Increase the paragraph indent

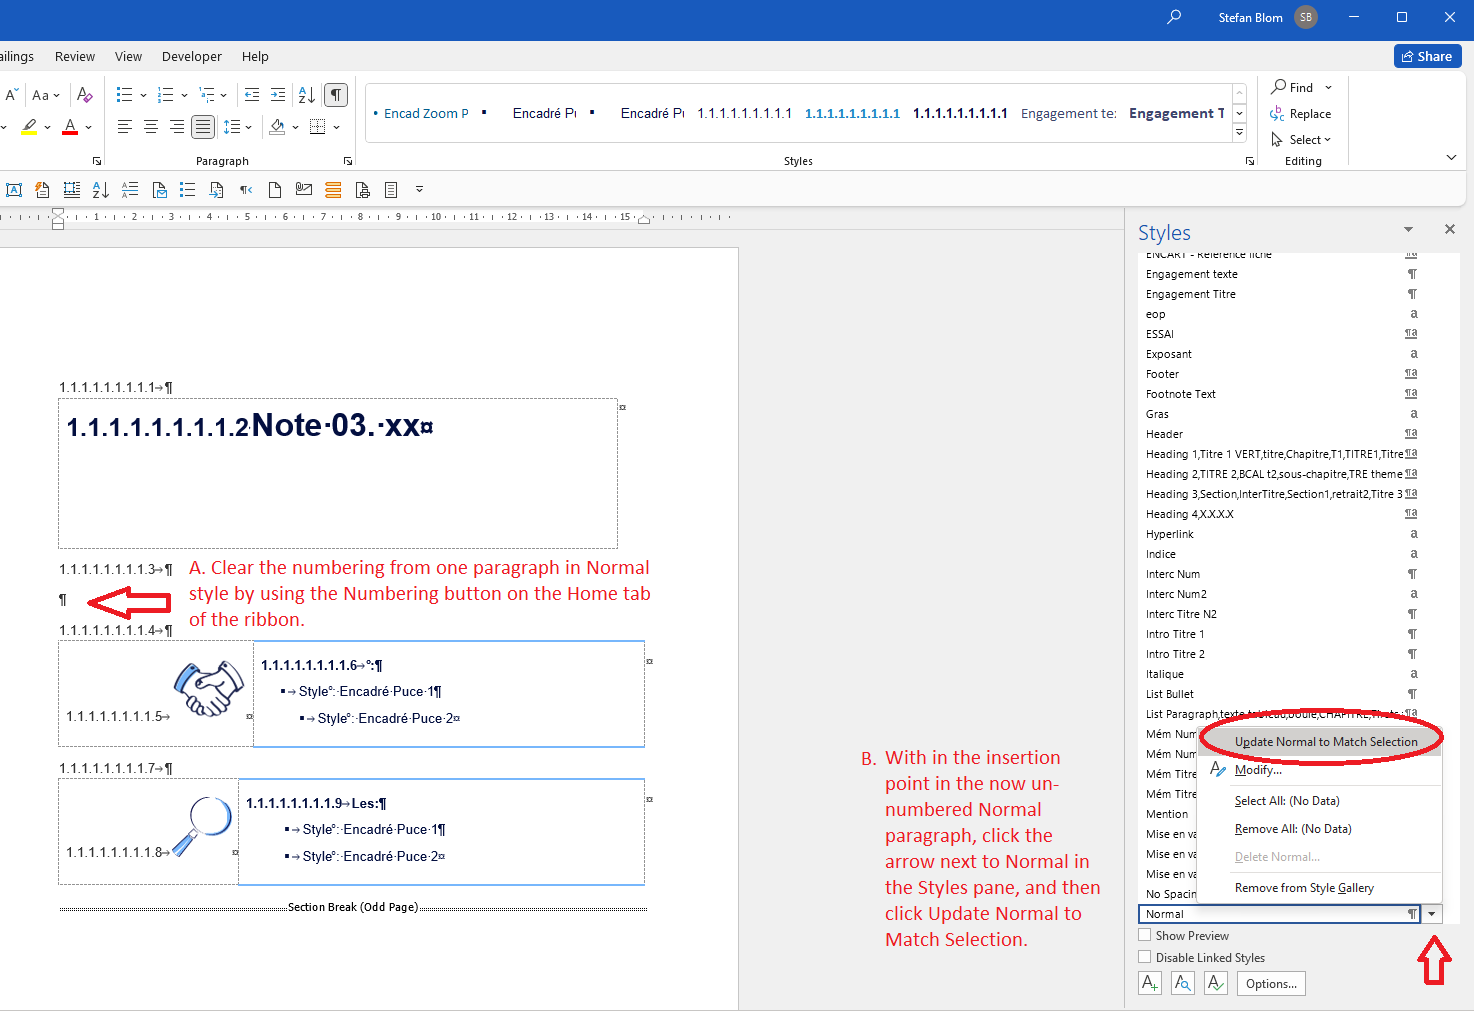click(x=278, y=95)
